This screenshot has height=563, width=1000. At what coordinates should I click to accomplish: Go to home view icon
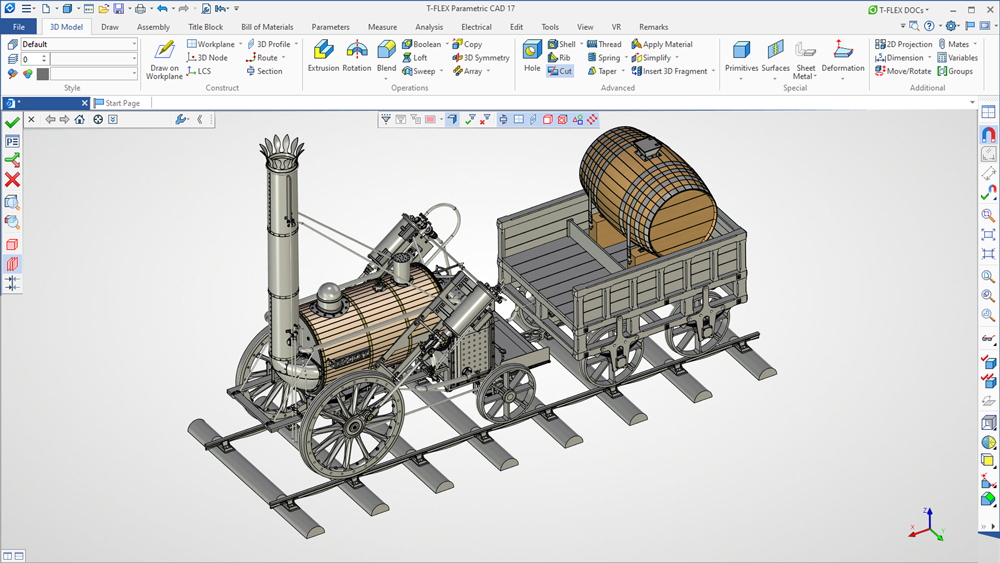[80, 119]
